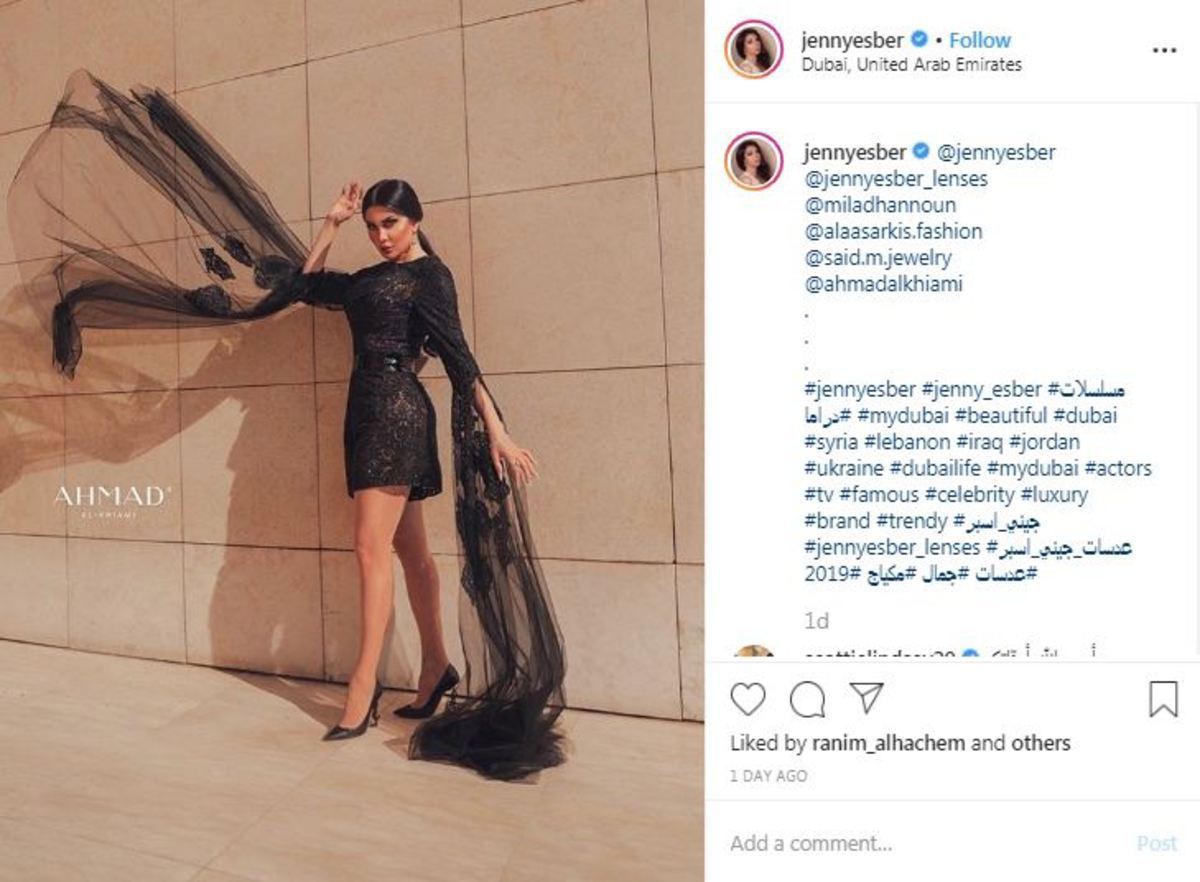Click the header jennyesber username
Image resolution: width=1200 pixels, height=882 pixels.
(852, 40)
